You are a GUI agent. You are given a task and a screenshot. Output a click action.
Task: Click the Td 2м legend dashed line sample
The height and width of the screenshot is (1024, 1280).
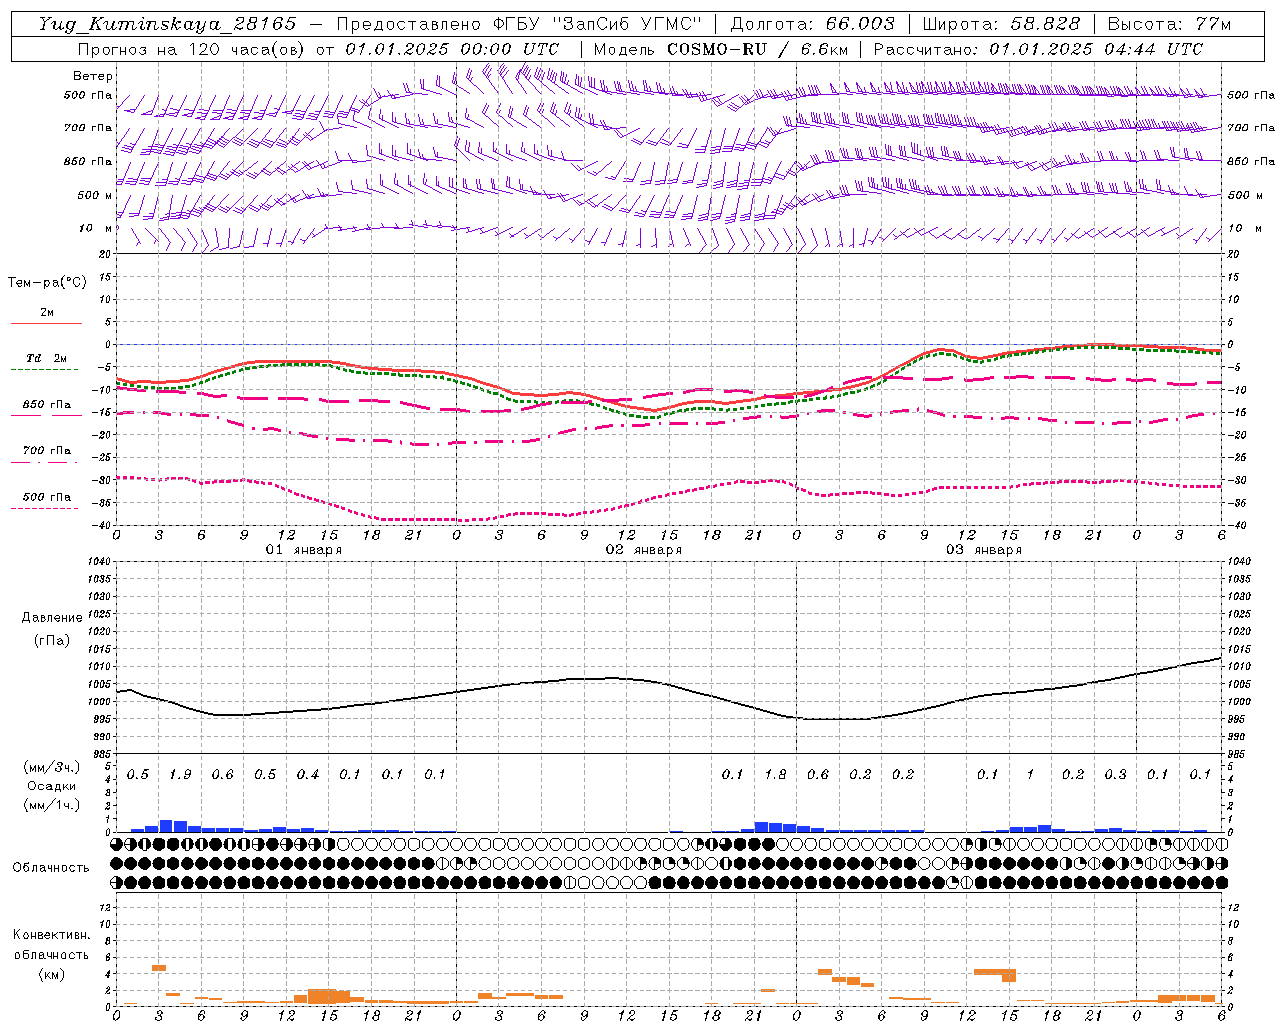point(44,370)
